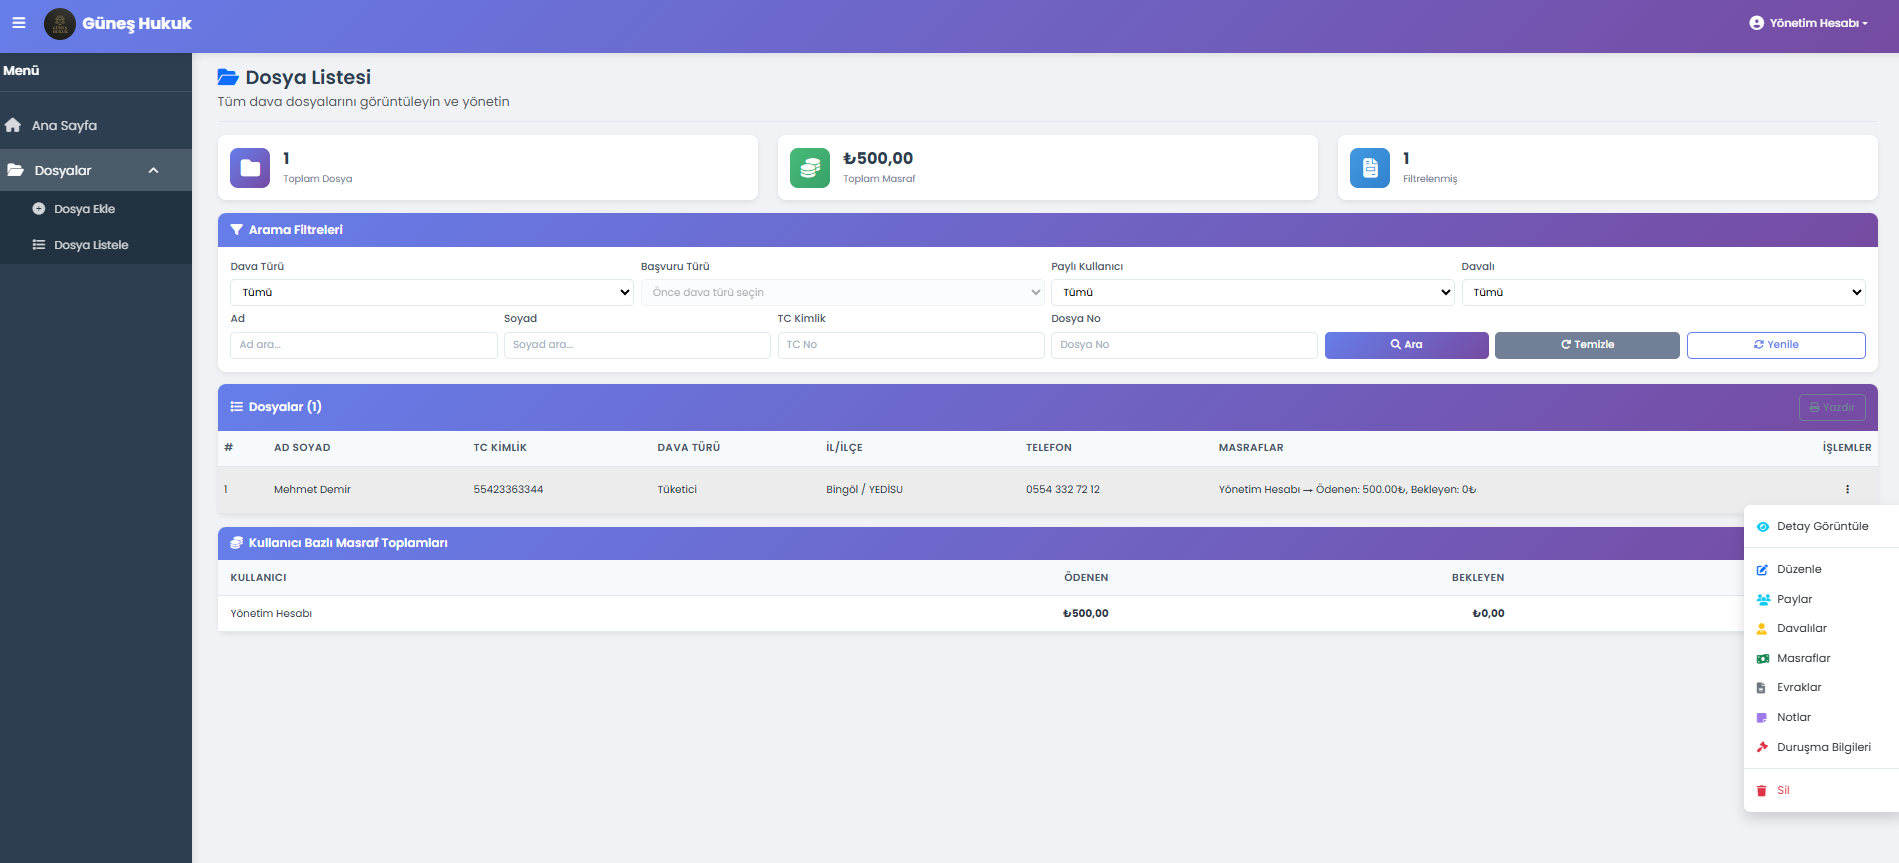The width and height of the screenshot is (1899, 863).
Task: Click the purple Toplam Dosya folder icon
Action: 250,168
